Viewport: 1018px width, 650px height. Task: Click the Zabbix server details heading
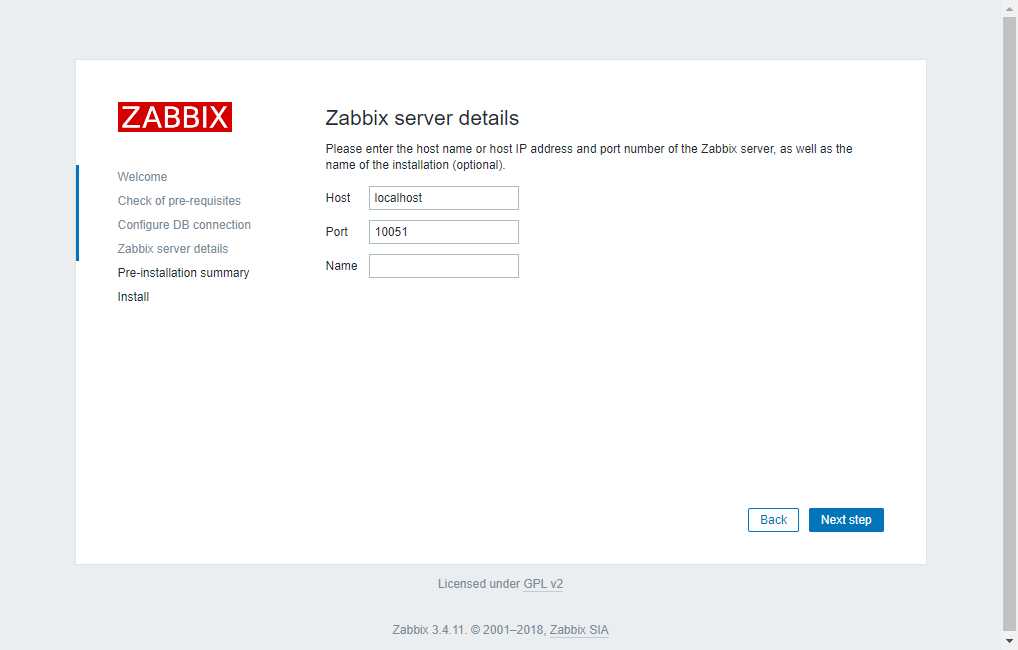[422, 118]
